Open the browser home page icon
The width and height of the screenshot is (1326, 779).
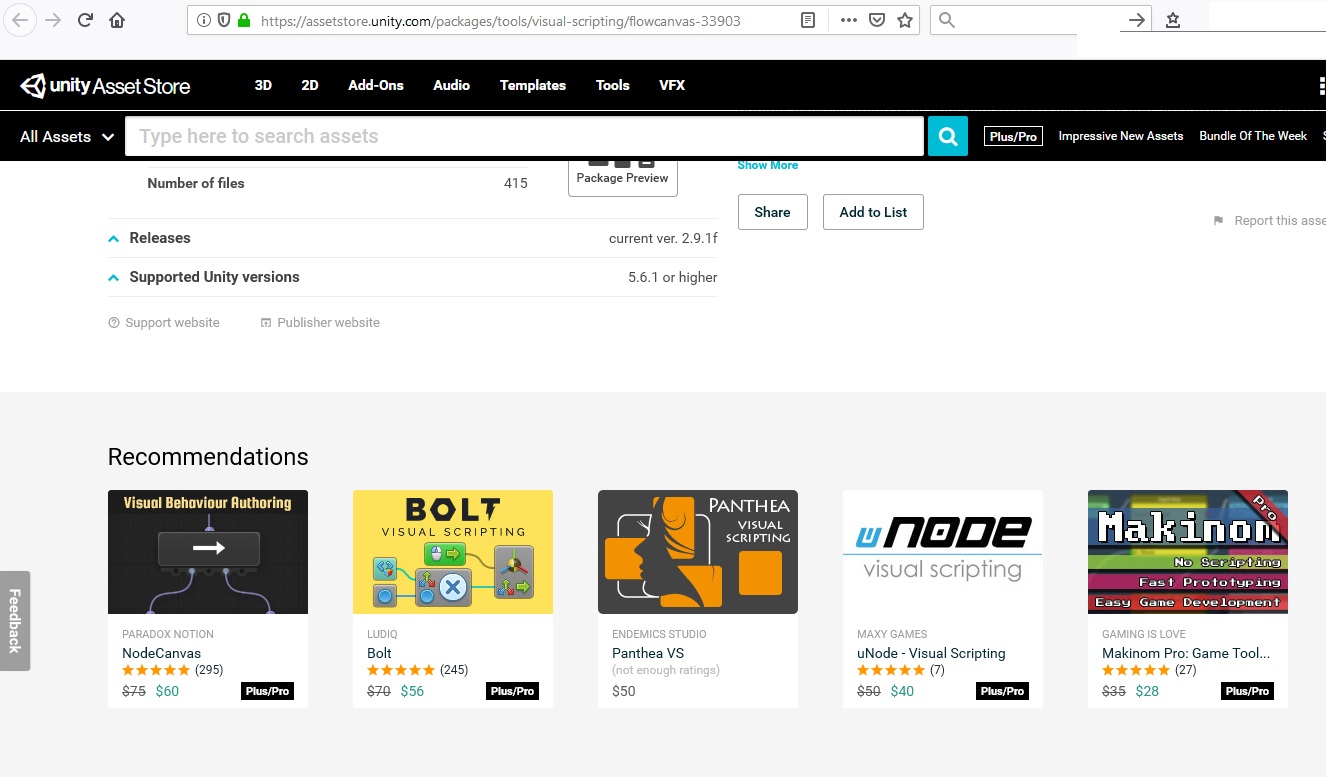pyautogui.click(x=117, y=20)
